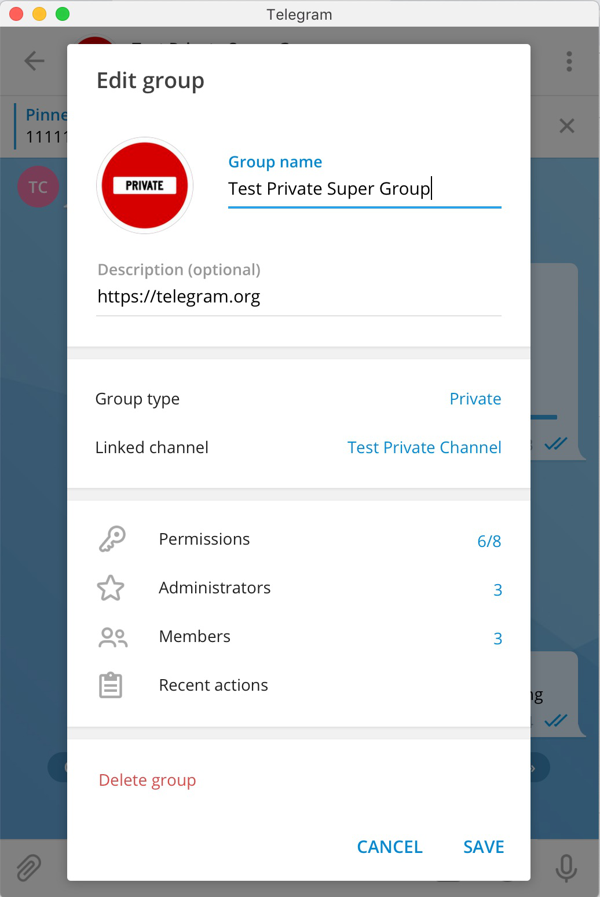
Task: Open the Members list
Action: (x=195, y=637)
